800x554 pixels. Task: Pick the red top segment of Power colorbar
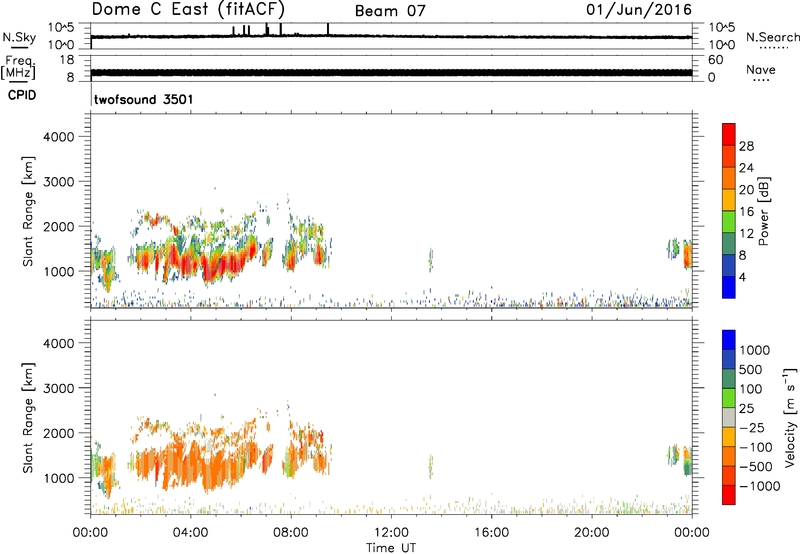[729, 134]
